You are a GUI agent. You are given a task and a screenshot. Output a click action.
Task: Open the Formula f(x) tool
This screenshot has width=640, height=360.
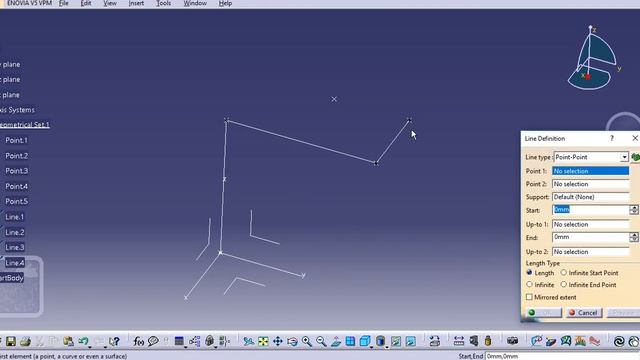tap(138, 341)
